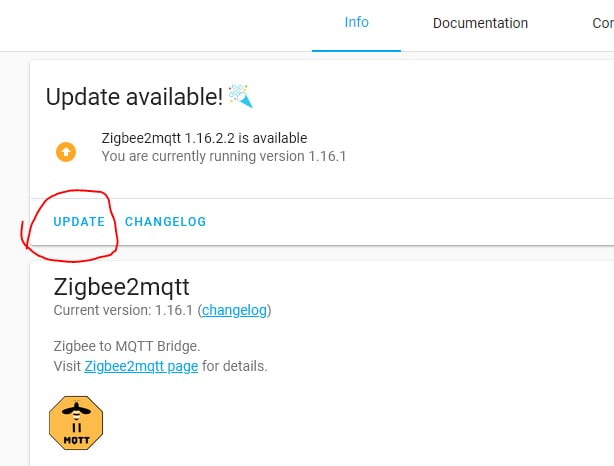
Task: Click the "Update available!" heading
Action: [x=135, y=97]
